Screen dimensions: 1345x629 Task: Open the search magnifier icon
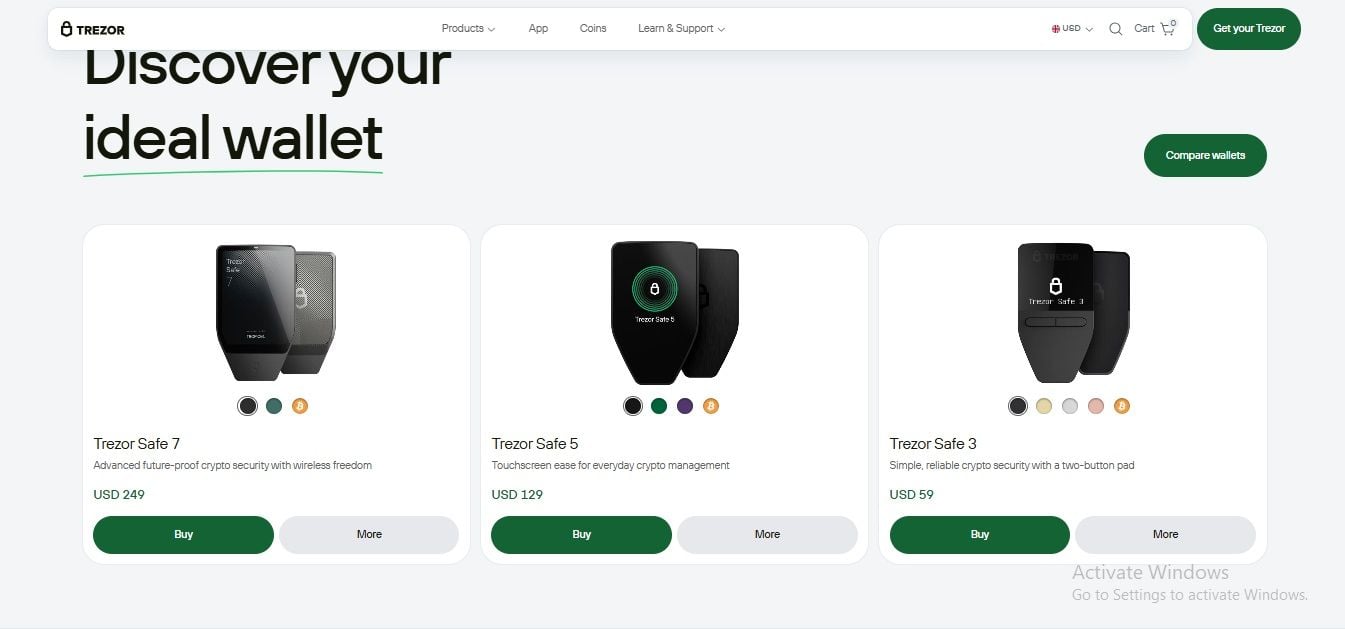(x=1116, y=29)
